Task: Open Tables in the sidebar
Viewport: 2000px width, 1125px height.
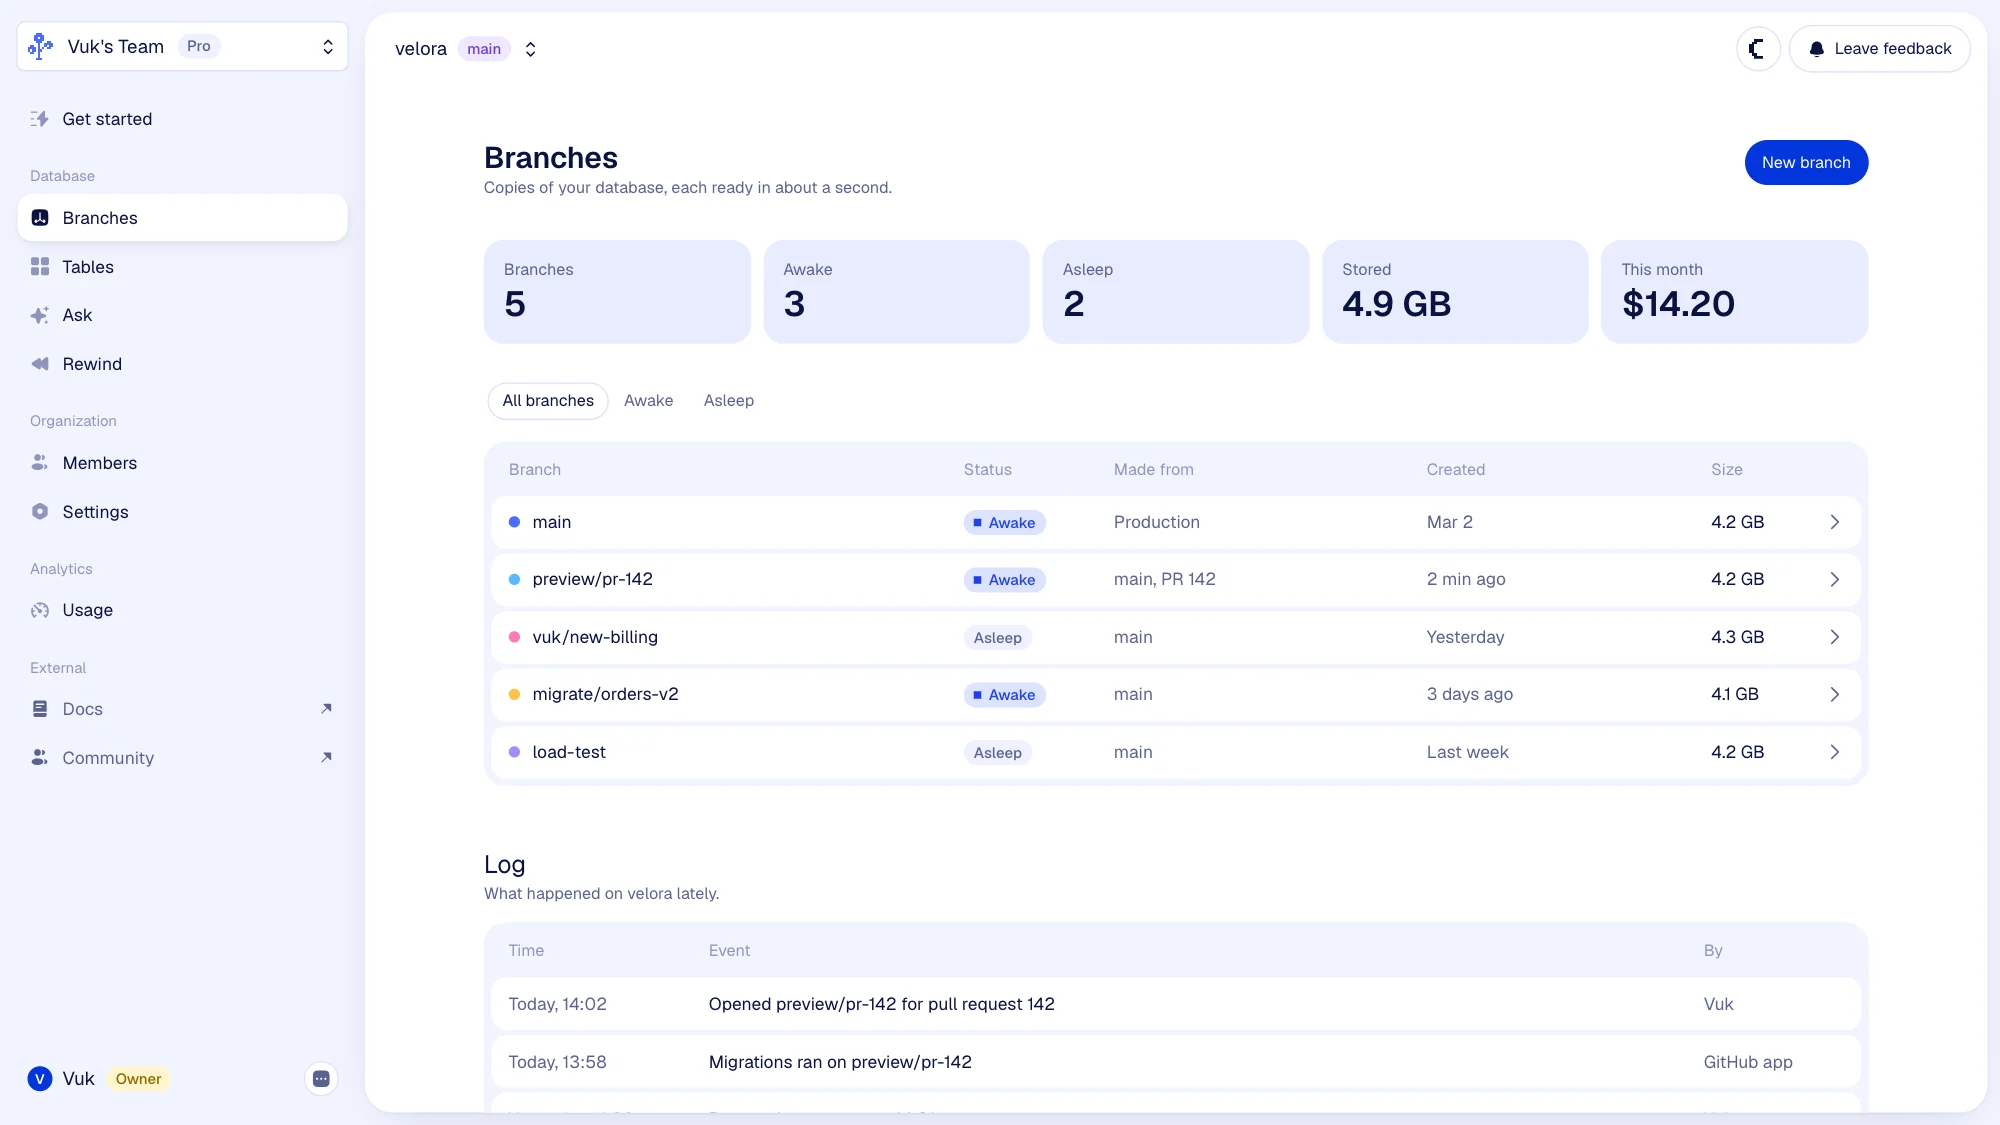Action: tap(182, 267)
